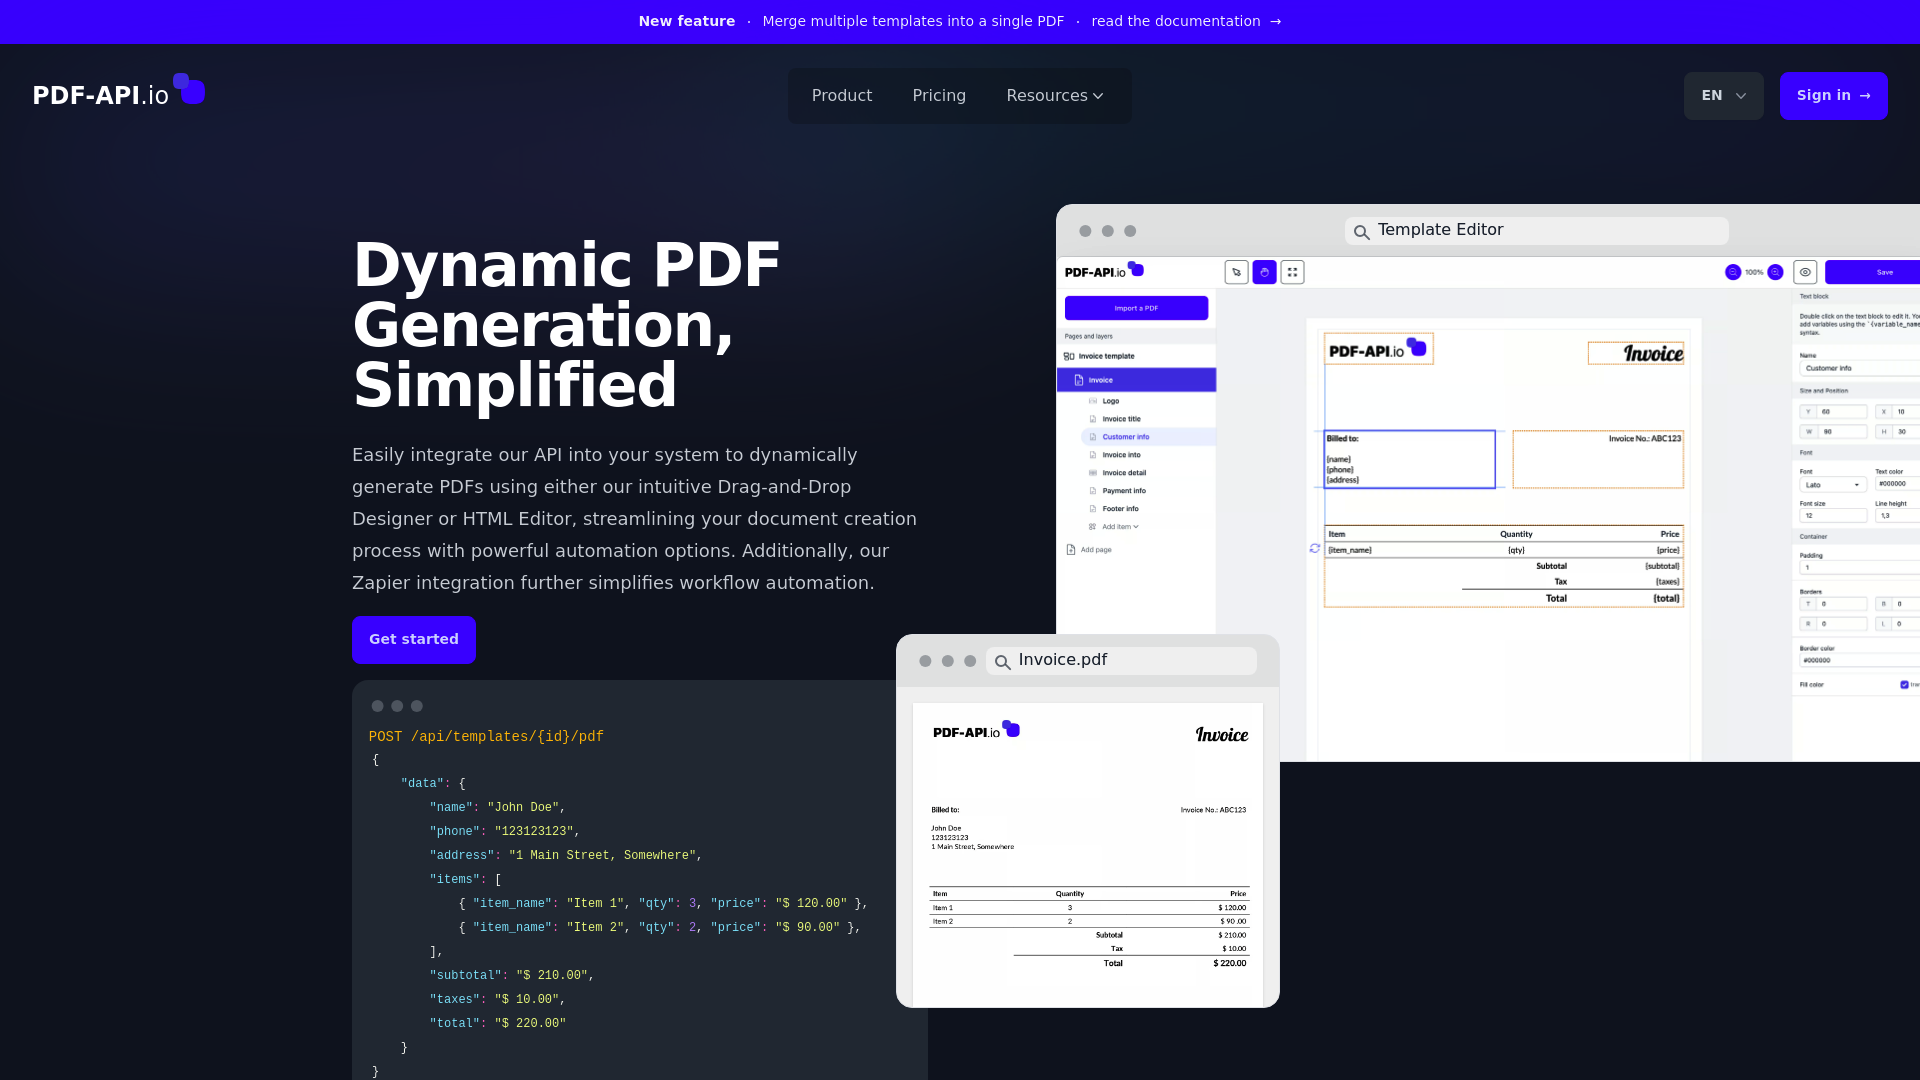The width and height of the screenshot is (1920, 1080).
Task: Follow the 'read the documentation' link
Action: [1186, 21]
